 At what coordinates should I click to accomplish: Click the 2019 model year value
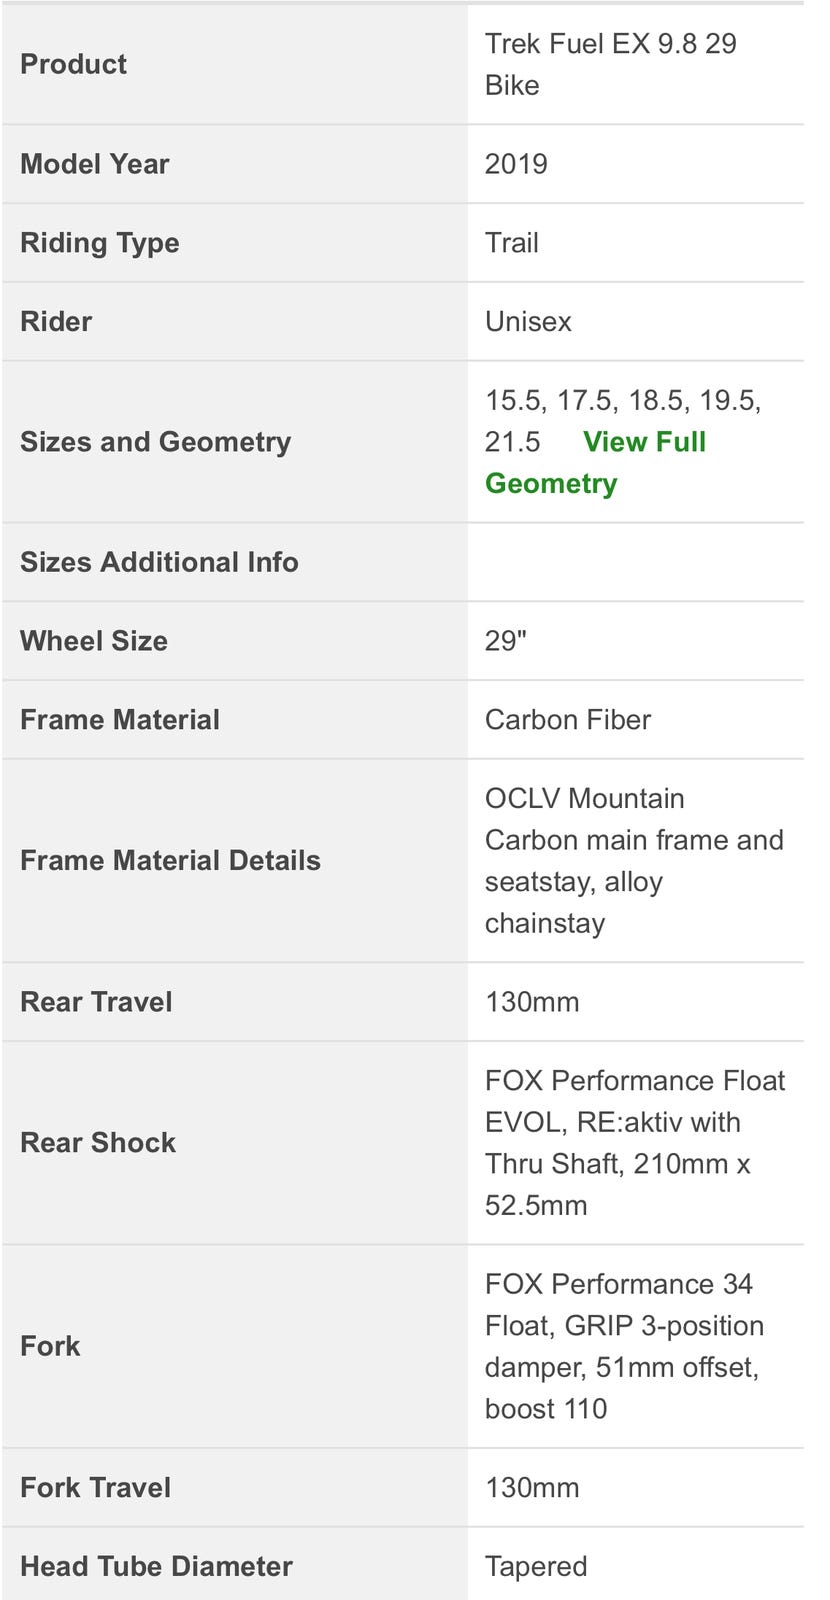coord(516,164)
